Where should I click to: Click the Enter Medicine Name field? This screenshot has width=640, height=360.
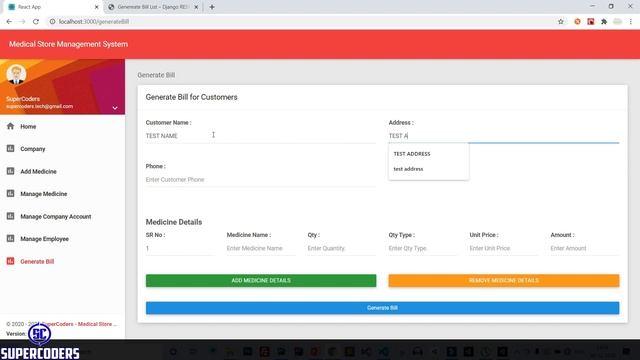tap(261, 248)
